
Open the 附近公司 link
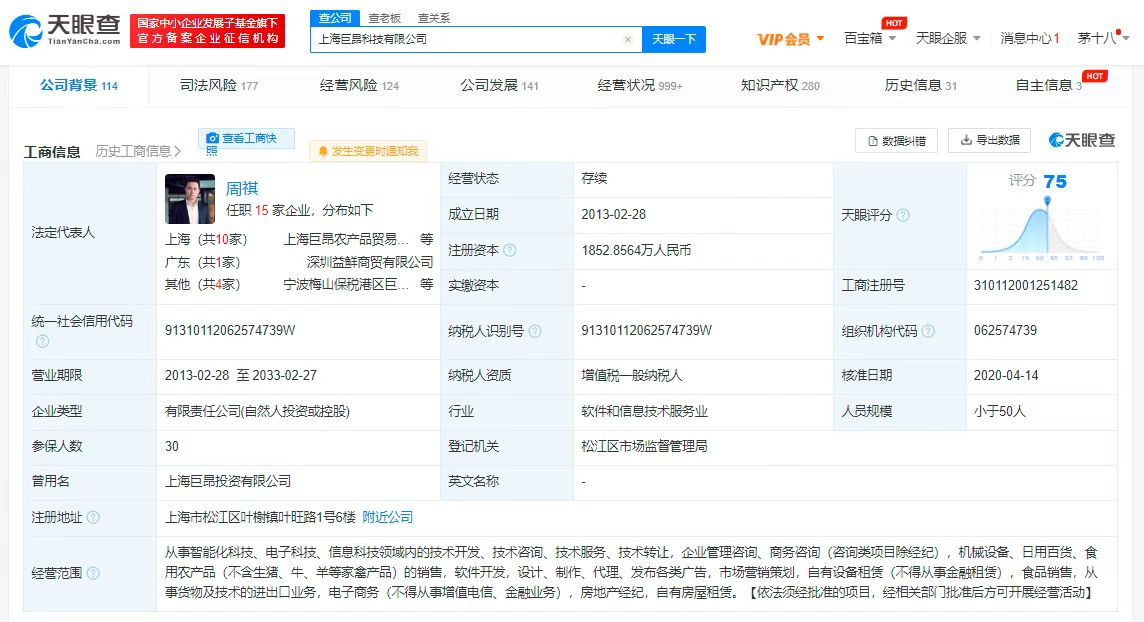click(x=387, y=517)
